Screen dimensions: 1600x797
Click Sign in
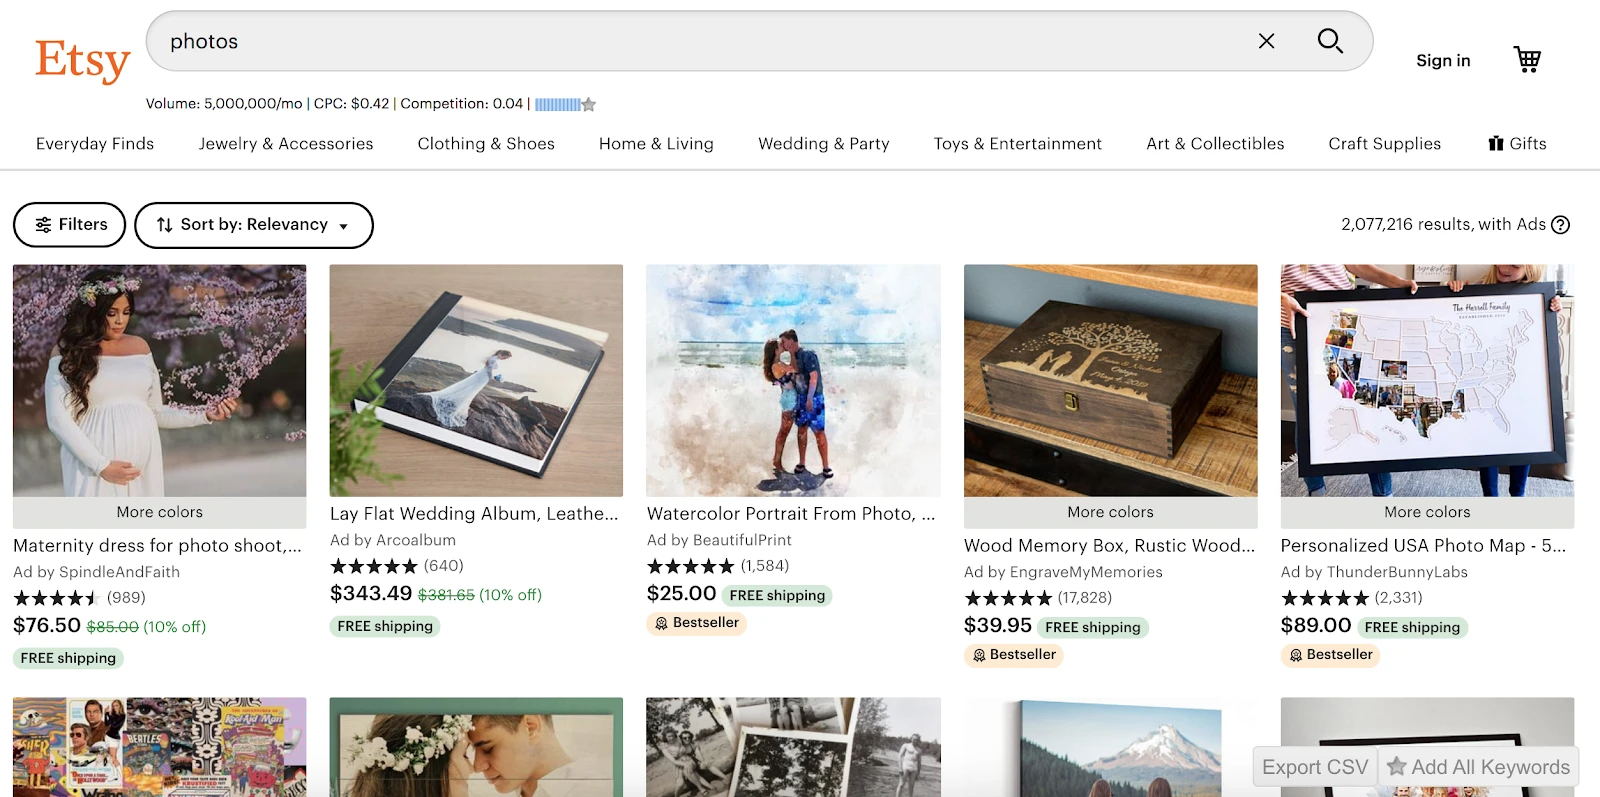pyautogui.click(x=1442, y=61)
